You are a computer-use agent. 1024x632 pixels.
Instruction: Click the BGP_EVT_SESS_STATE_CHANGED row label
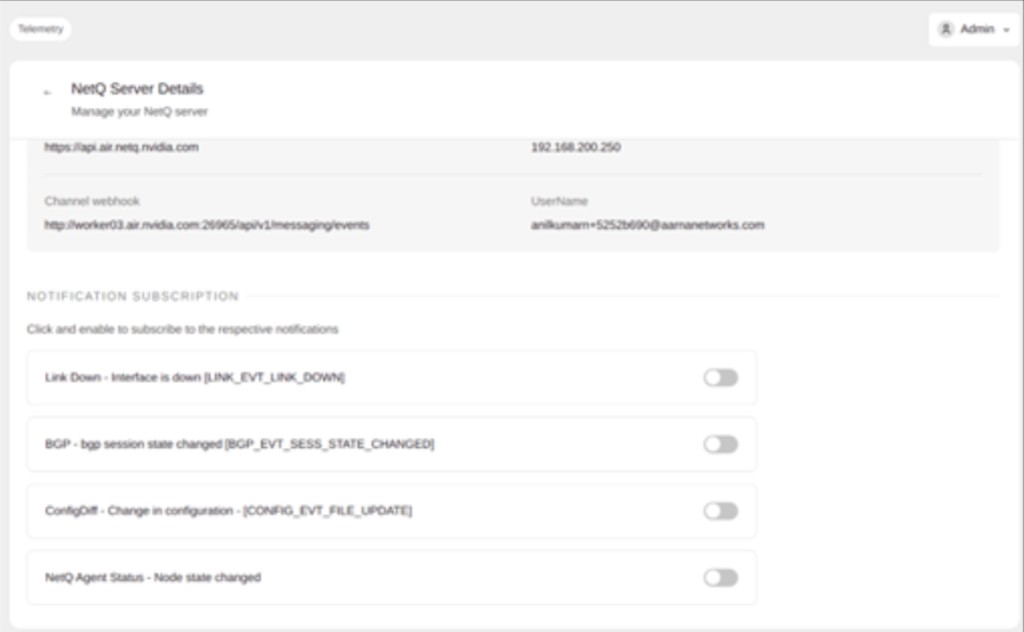pos(240,444)
